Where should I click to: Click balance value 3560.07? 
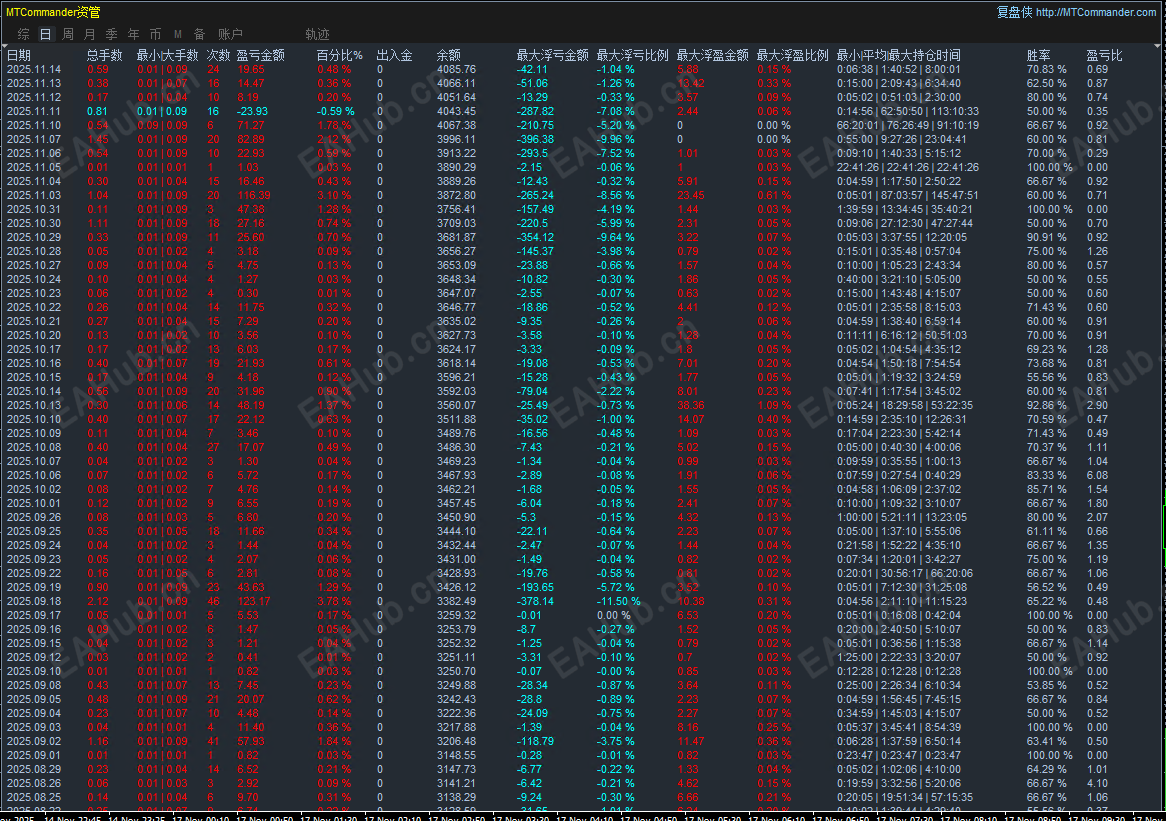tap(456, 405)
